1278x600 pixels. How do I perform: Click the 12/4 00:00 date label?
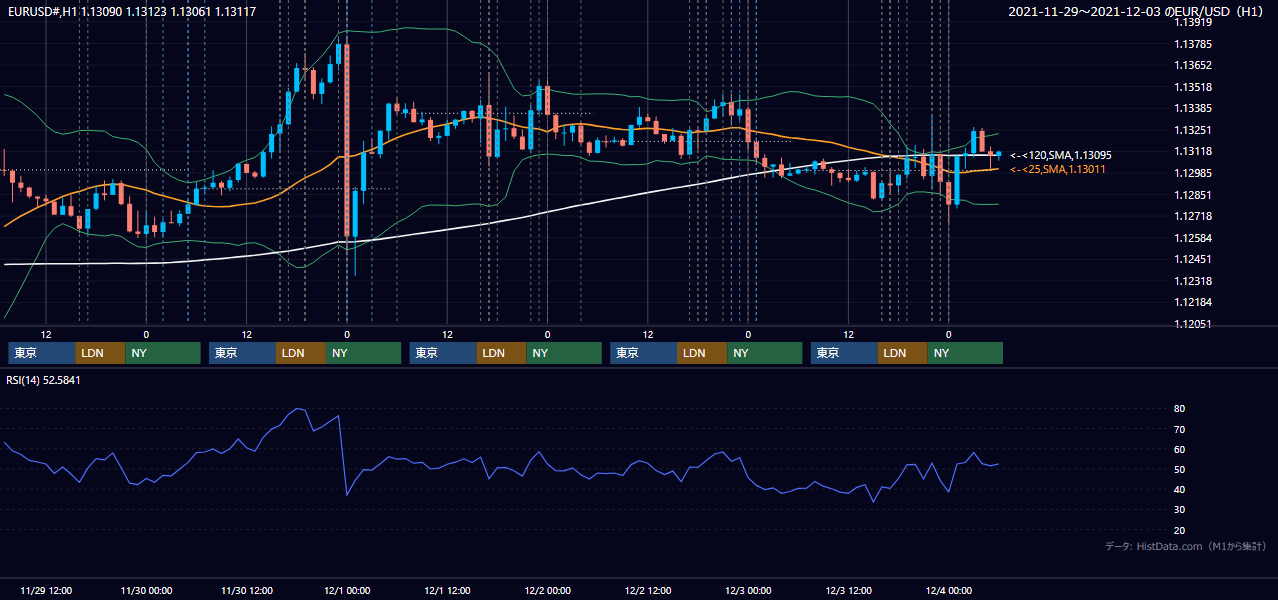click(949, 590)
